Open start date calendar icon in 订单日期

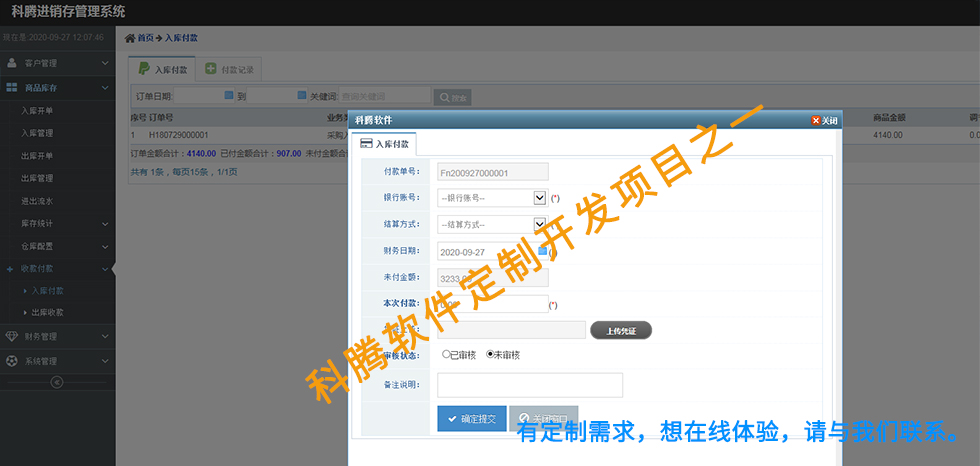tap(229, 96)
